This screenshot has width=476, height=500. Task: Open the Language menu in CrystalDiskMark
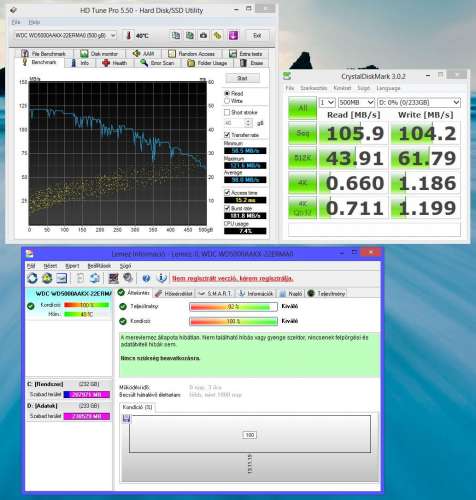pyautogui.click(x=388, y=88)
